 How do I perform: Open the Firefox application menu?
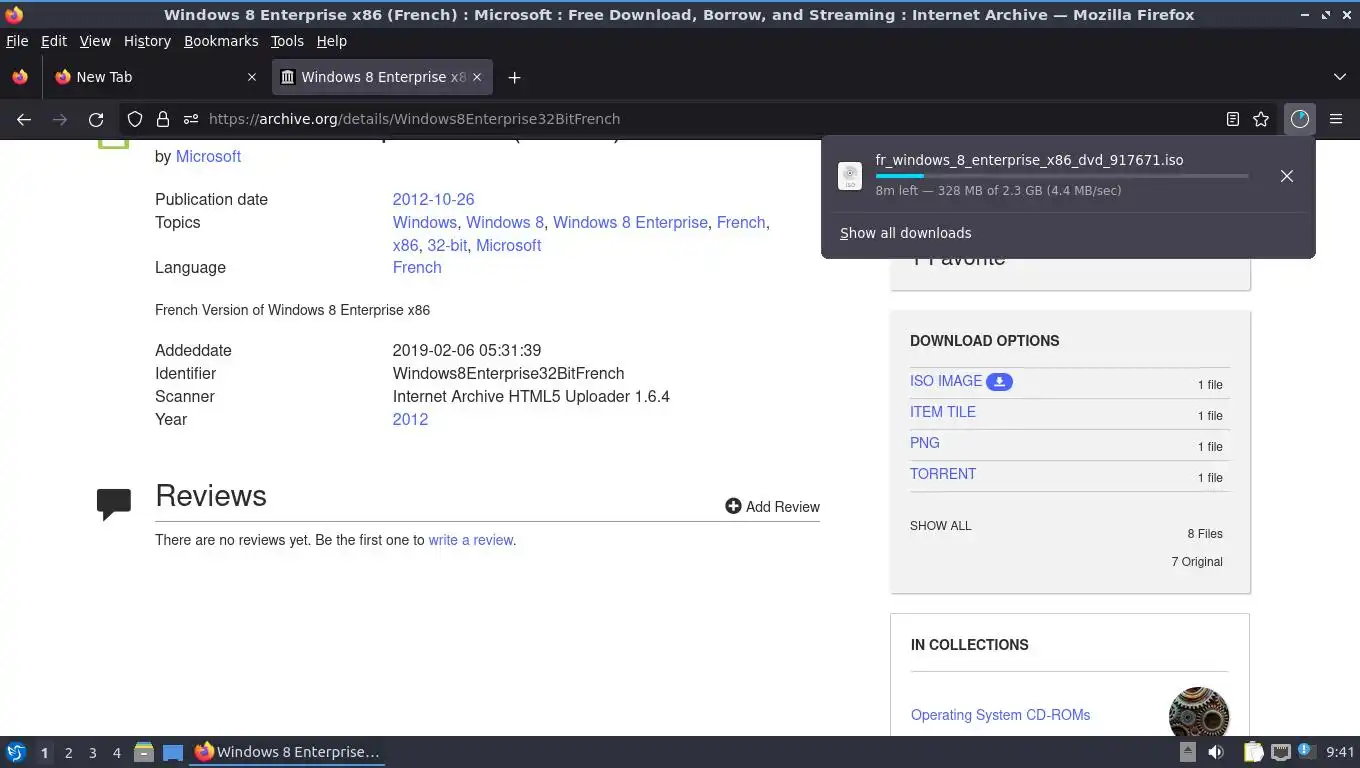(1336, 119)
